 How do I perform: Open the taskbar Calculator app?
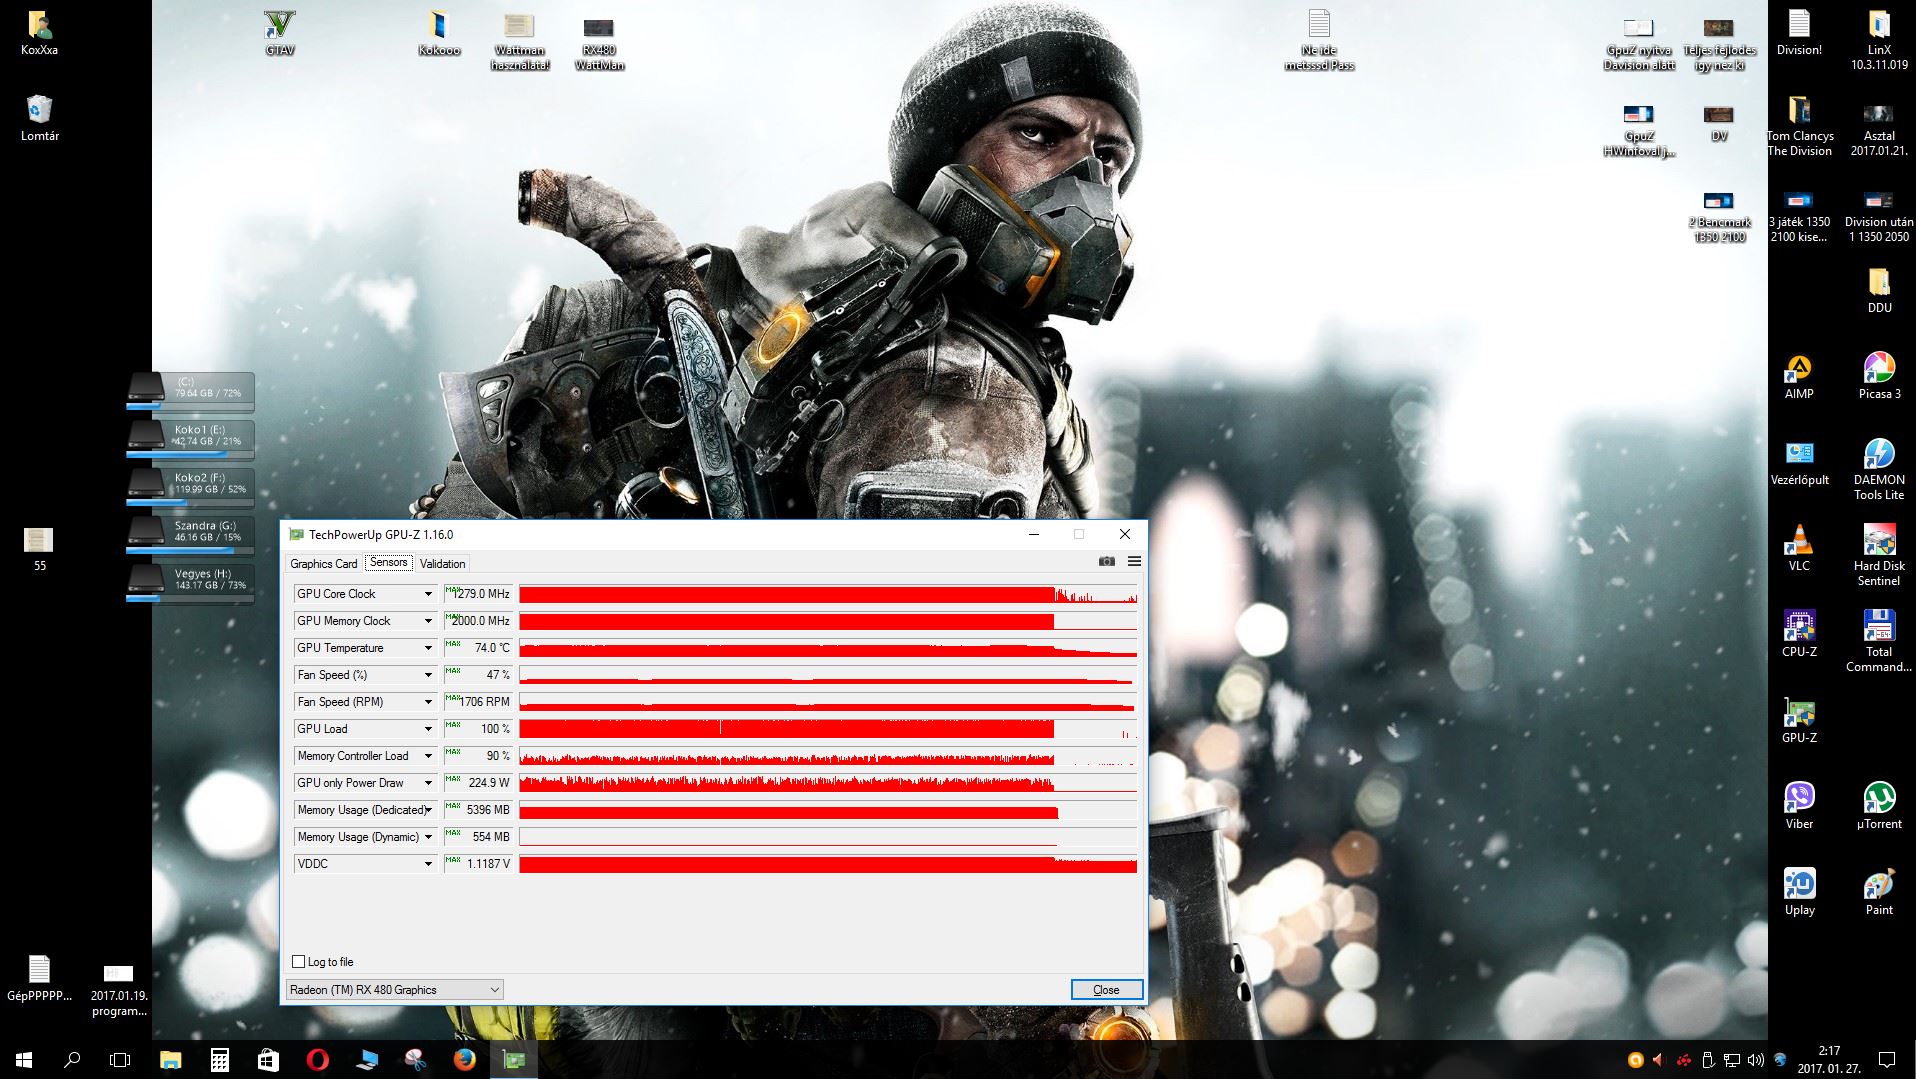point(219,1060)
